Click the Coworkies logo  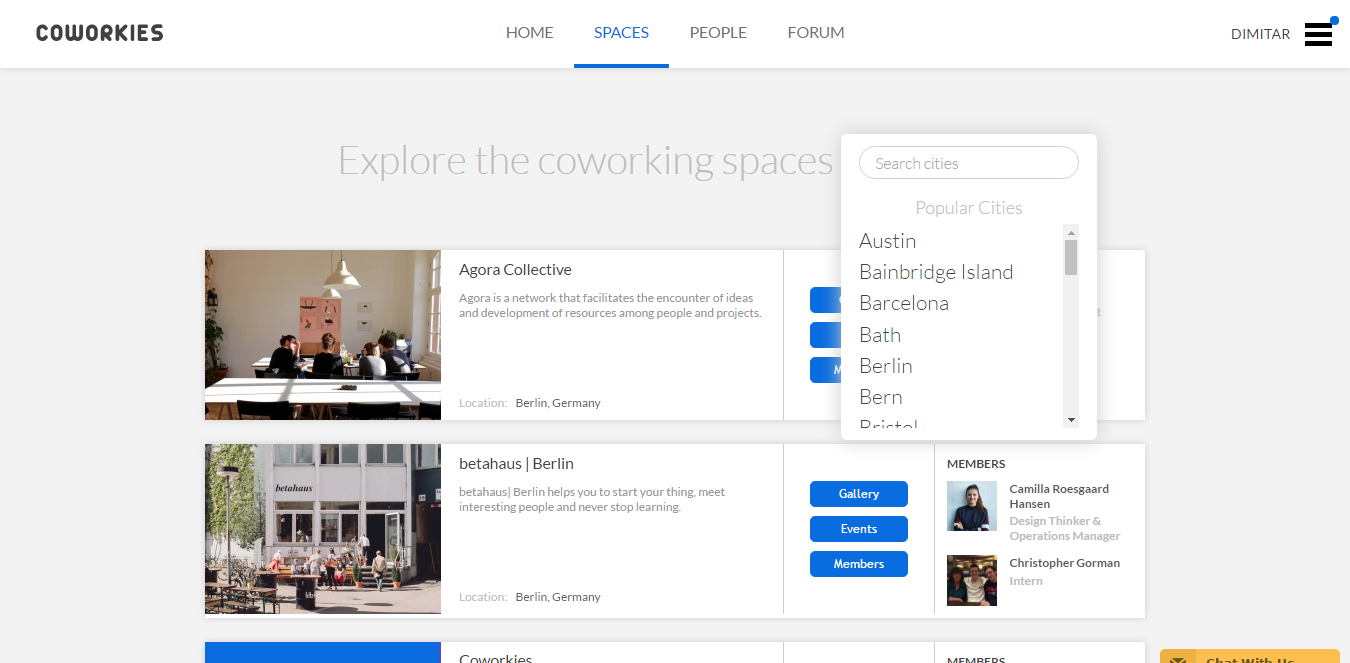(x=99, y=32)
